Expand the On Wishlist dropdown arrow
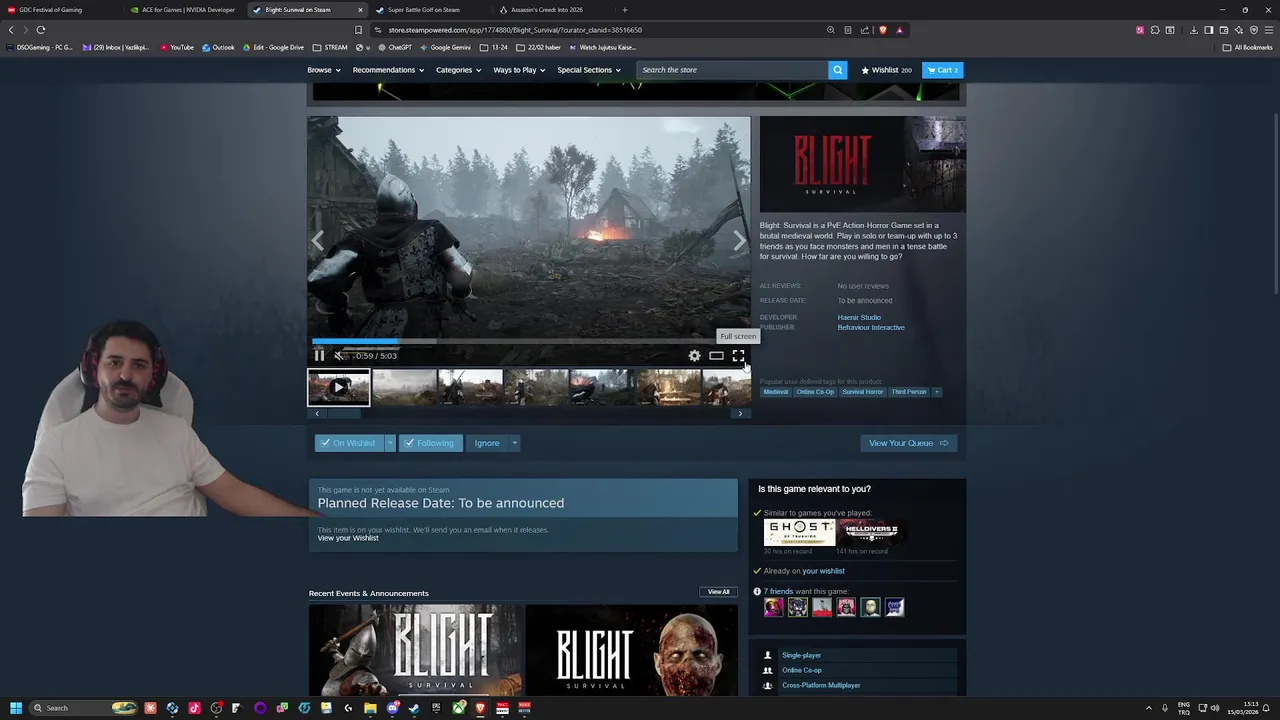Screen dimensions: 1280x720 click(x=388, y=443)
